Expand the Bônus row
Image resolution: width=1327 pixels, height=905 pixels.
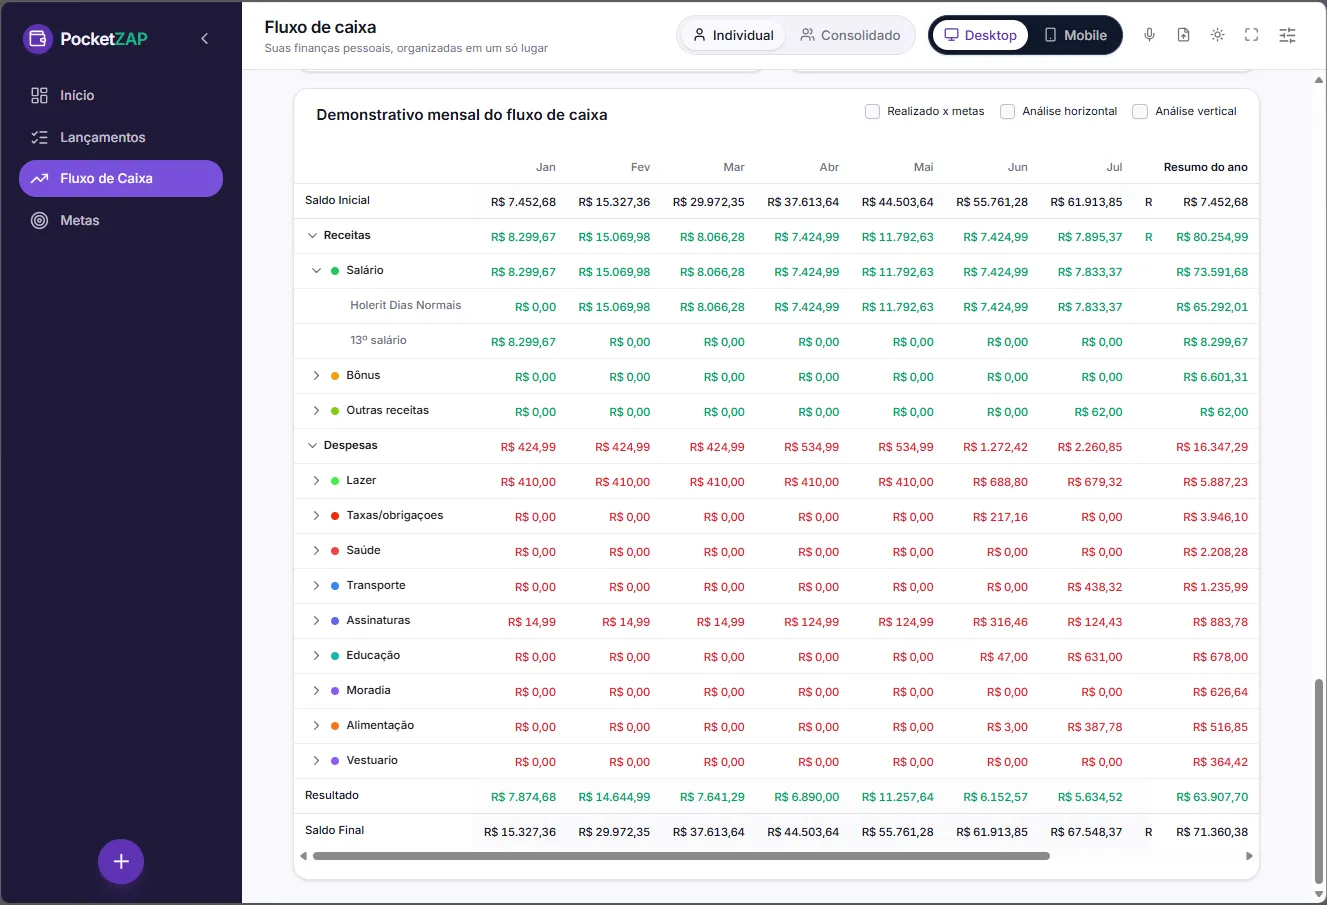(x=317, y=376)
